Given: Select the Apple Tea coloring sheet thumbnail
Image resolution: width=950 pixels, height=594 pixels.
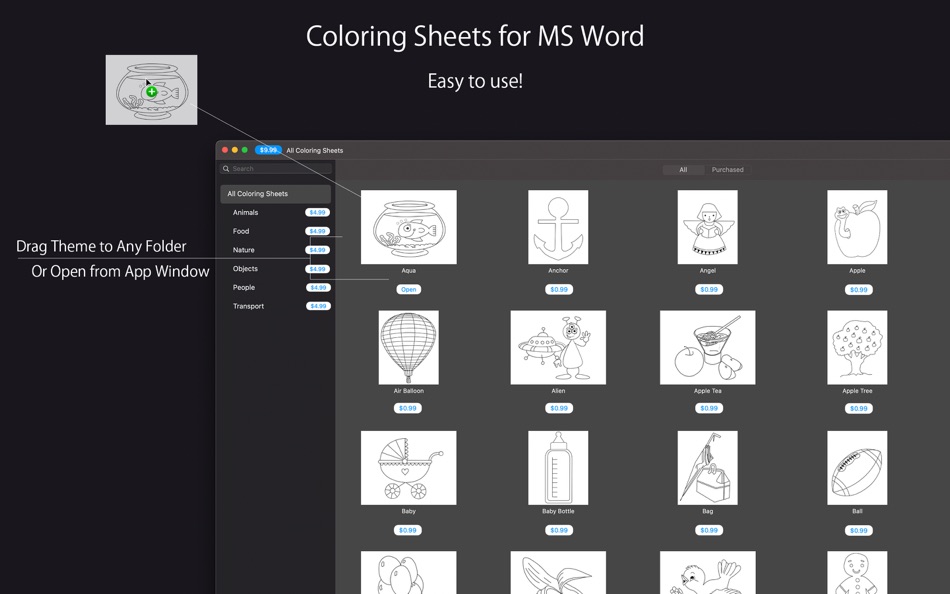Looking at the screenshot, I should [708, 347].
